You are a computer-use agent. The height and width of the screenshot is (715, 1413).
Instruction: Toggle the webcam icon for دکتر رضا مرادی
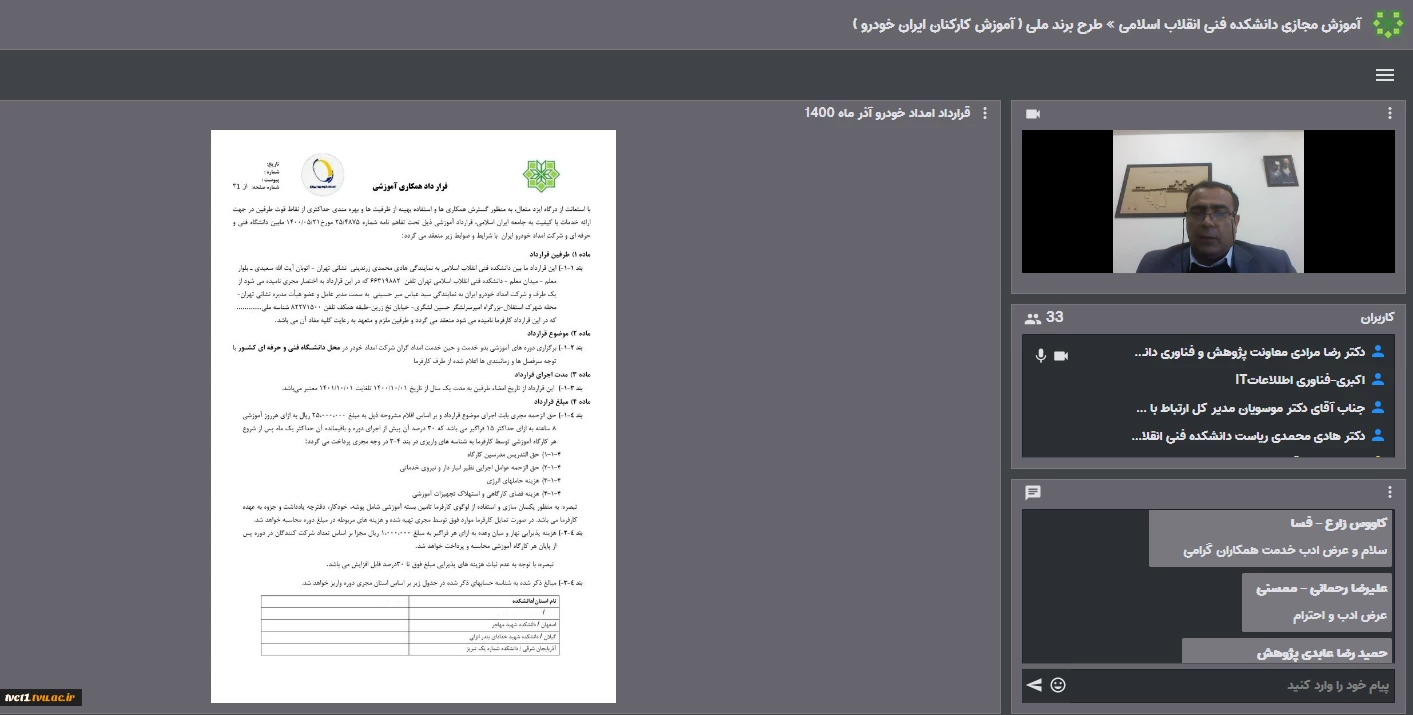(x=1061, y=355)
